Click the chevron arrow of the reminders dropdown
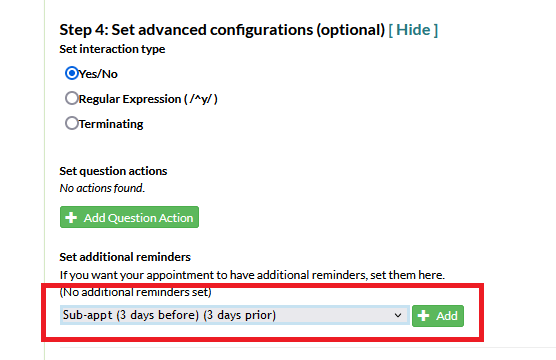556x360 pixels. coord(398,315)
